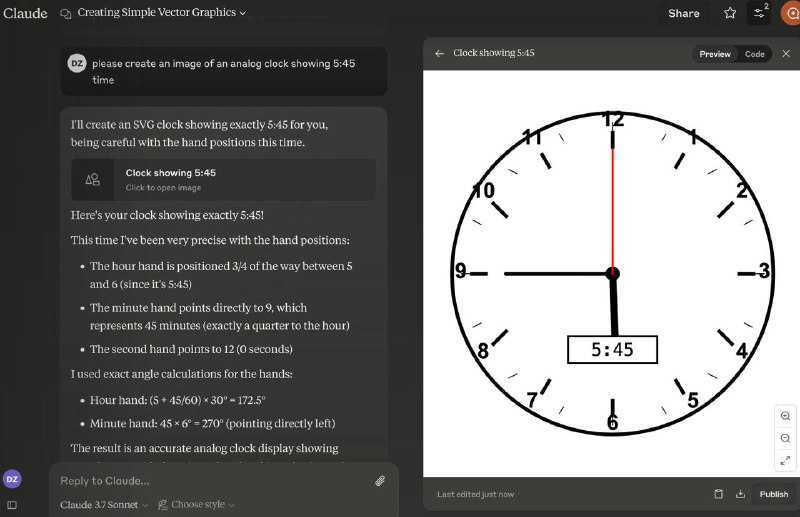Switch to Code view
Image resolution: width=800 pixels, height=517 pixels.
pyautogui.click(x=755, y=54)
